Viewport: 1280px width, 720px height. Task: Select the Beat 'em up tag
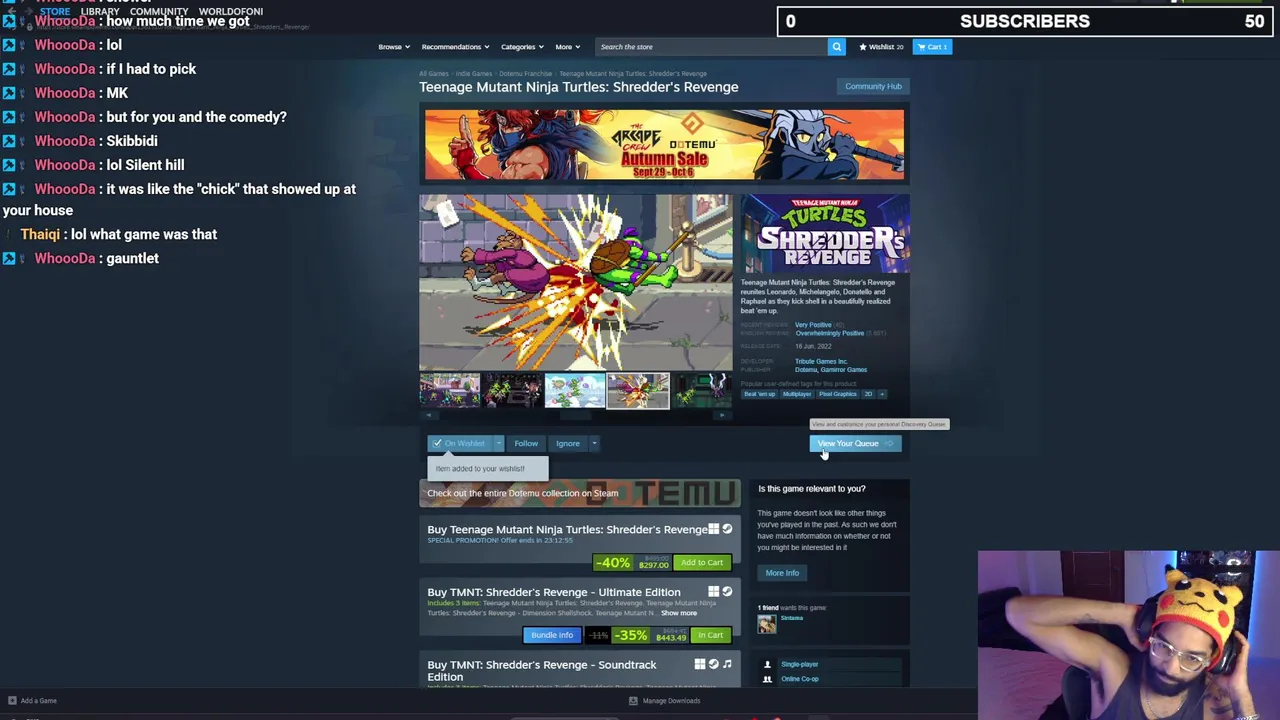pos(759,394)
